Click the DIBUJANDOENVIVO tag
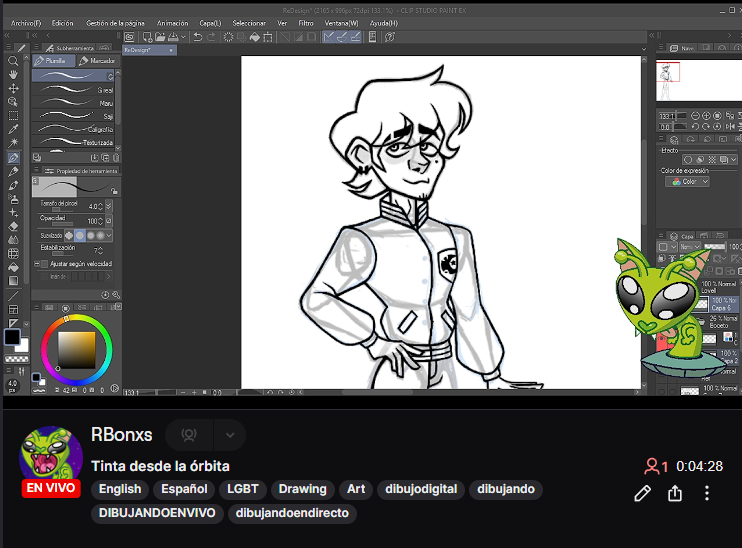Image resolution: width=742 pixels, height=548 pixels. click(x=157, y=513)
